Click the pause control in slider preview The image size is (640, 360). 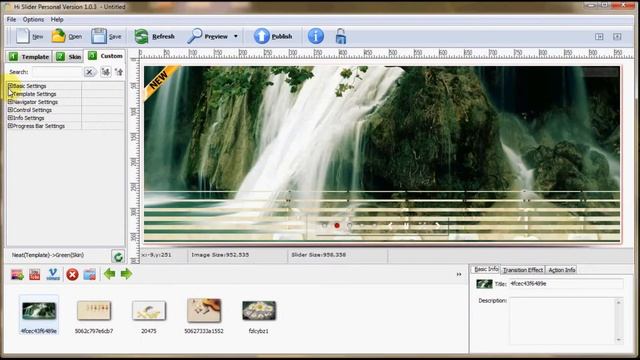(406, 225)
